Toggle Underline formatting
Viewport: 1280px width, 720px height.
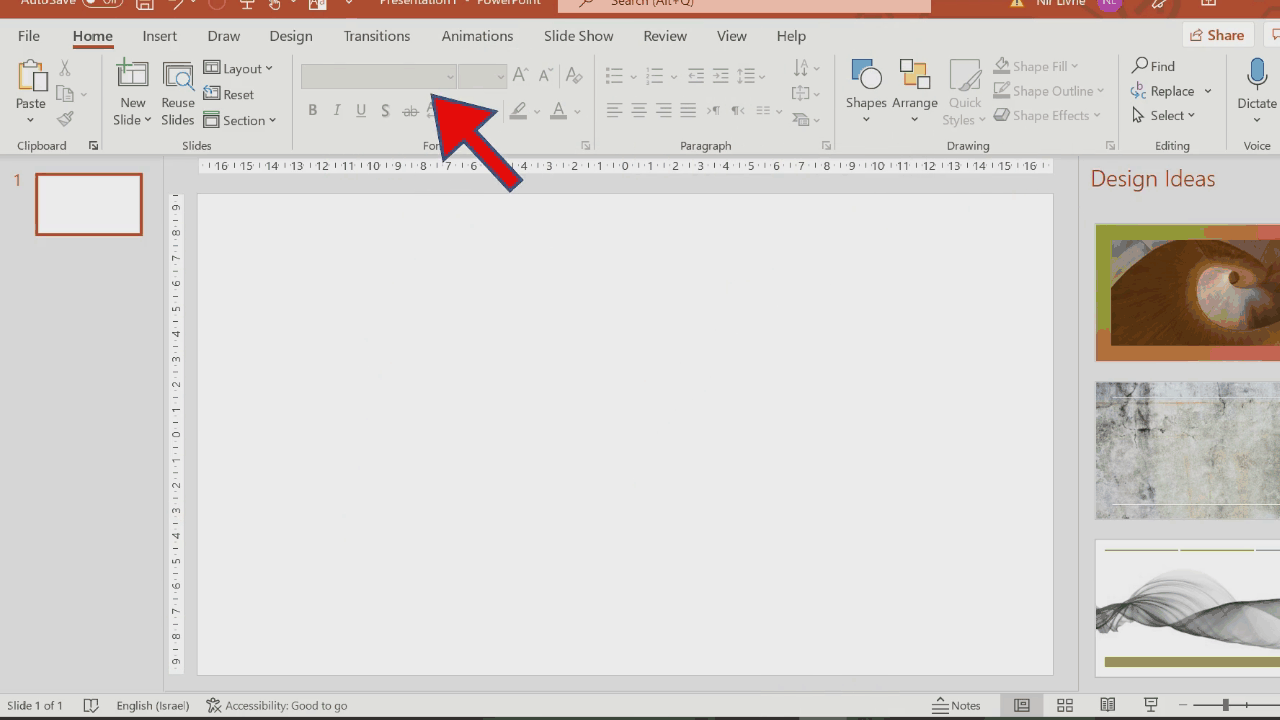(361, 110)
